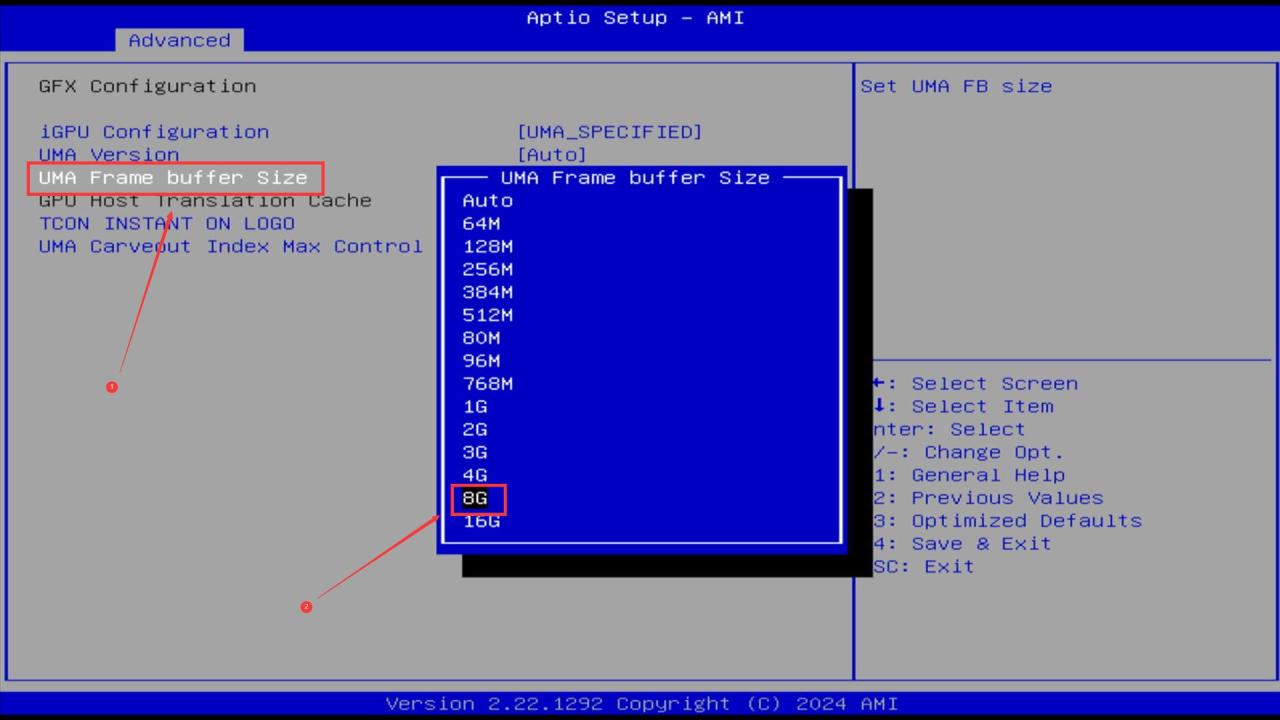1280x720 pixels.
Task: Choose 4G frame buffer size
Action: [x=475, y=476]
